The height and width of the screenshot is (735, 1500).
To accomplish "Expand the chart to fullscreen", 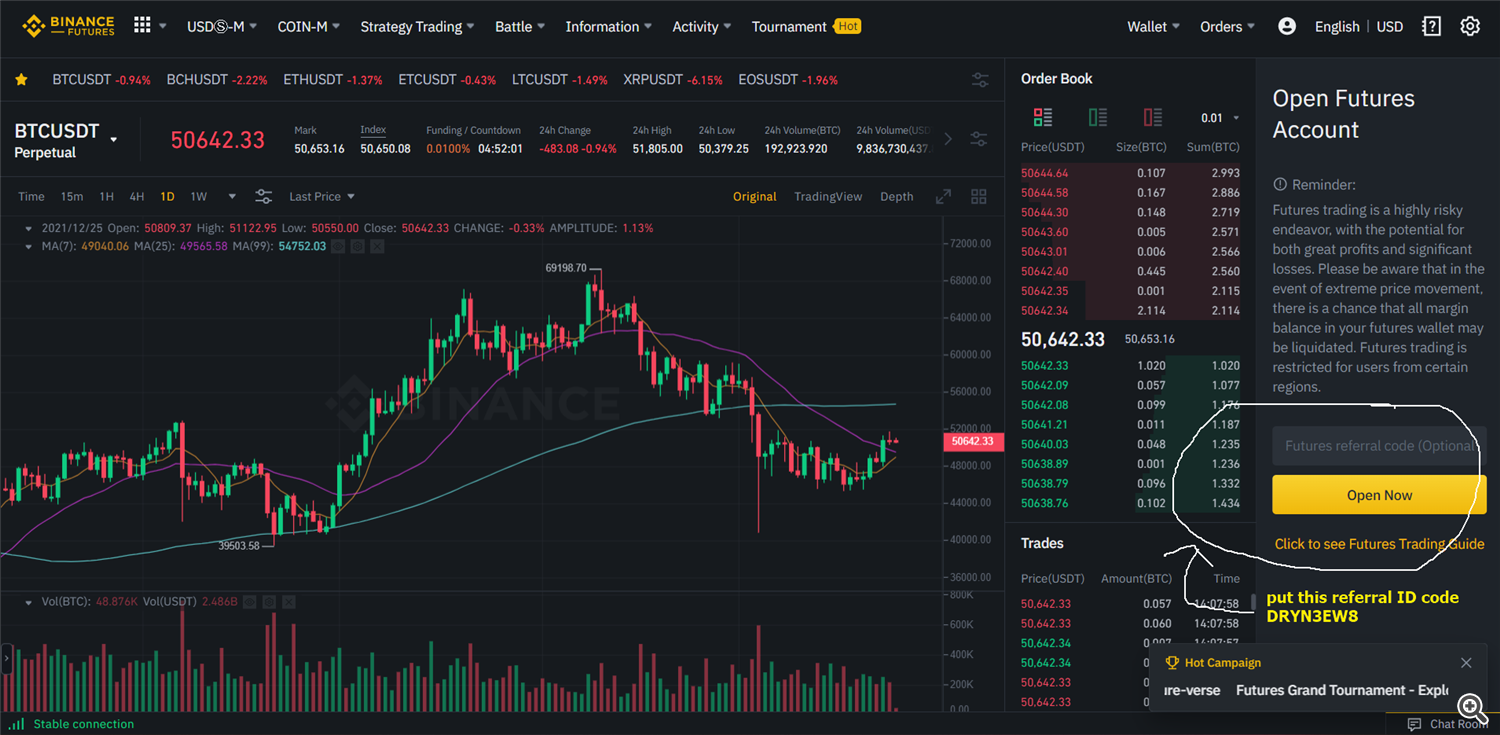I will click(943, 197).
